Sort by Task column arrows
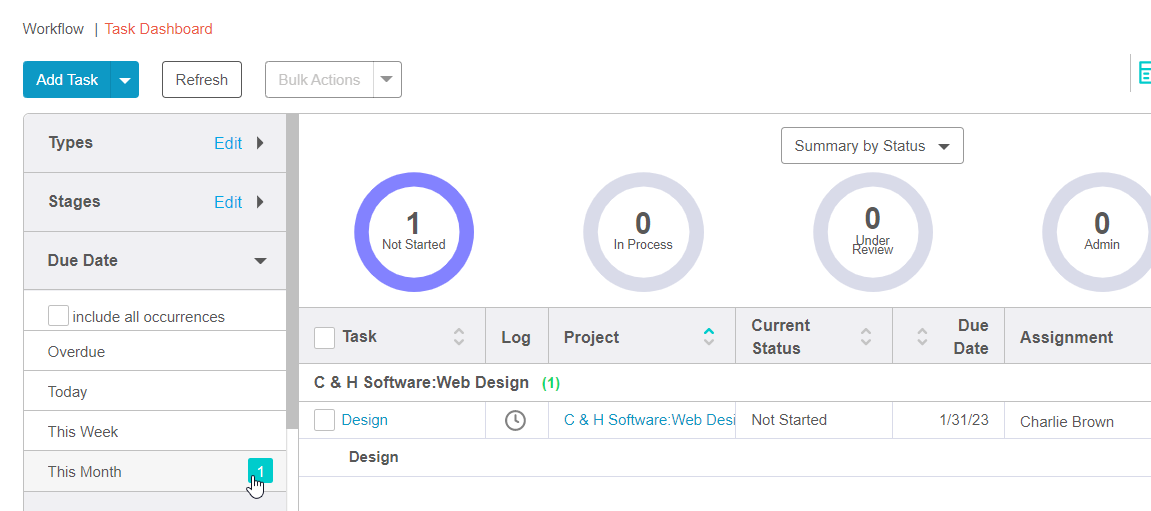Viewport: 1151px width, 511px height. [x=459, y=337]
